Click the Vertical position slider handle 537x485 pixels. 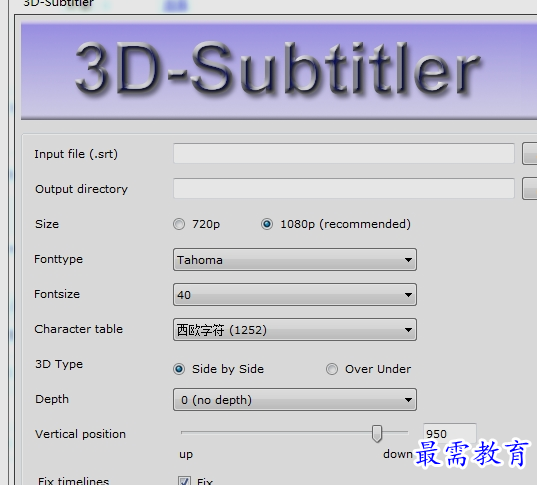pos(377,434)
